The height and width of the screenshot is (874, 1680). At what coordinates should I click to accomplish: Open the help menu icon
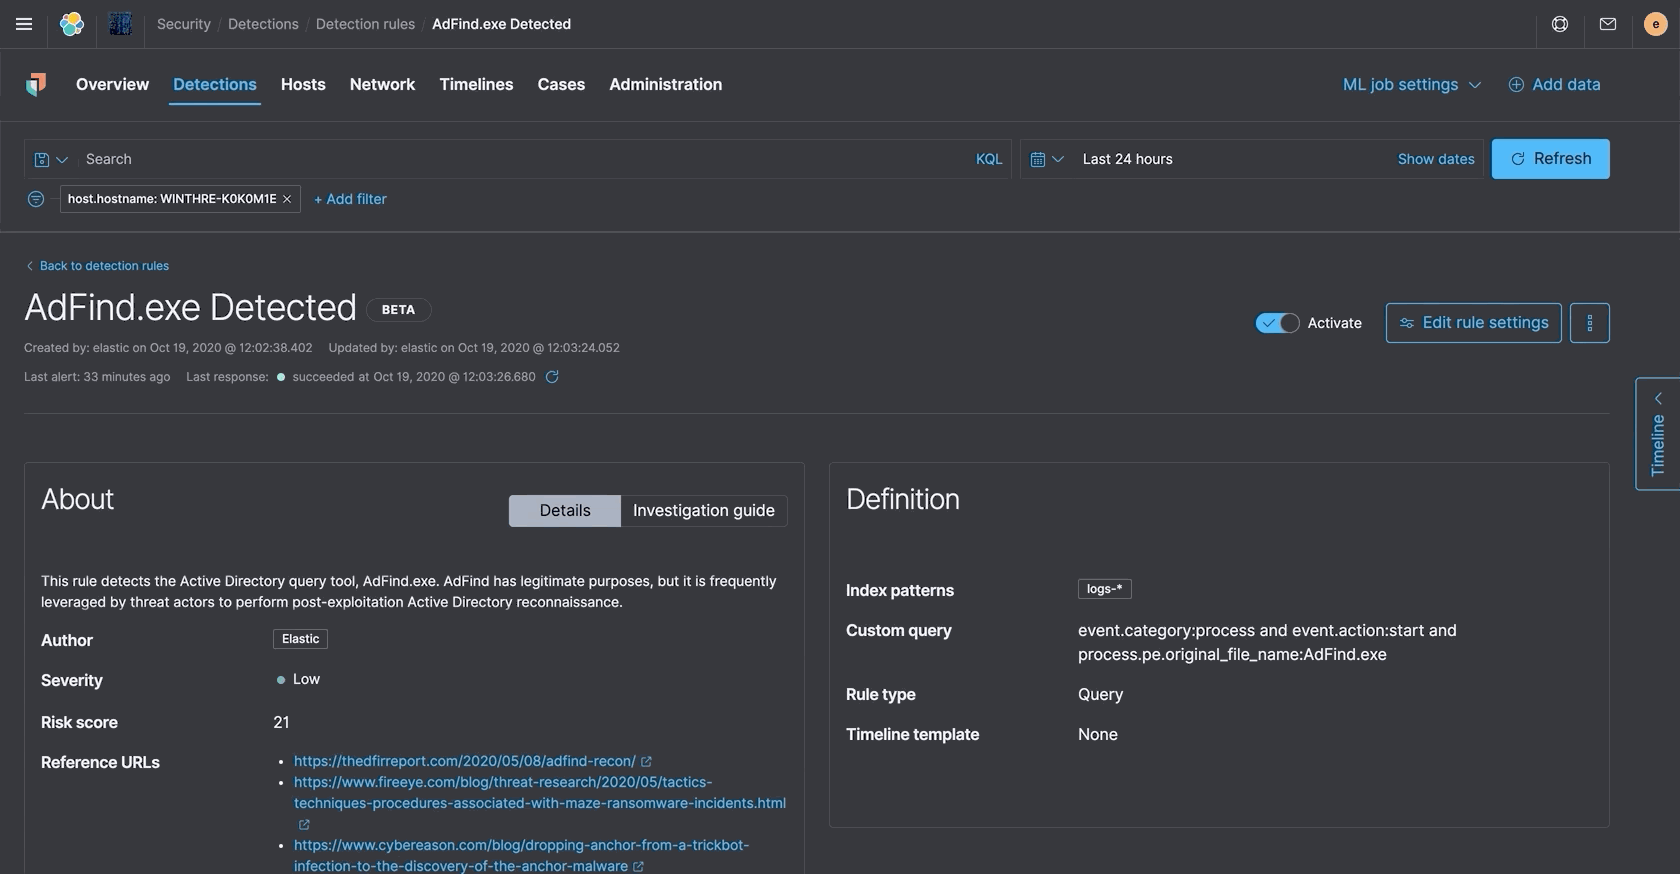tap(1560, 24)
